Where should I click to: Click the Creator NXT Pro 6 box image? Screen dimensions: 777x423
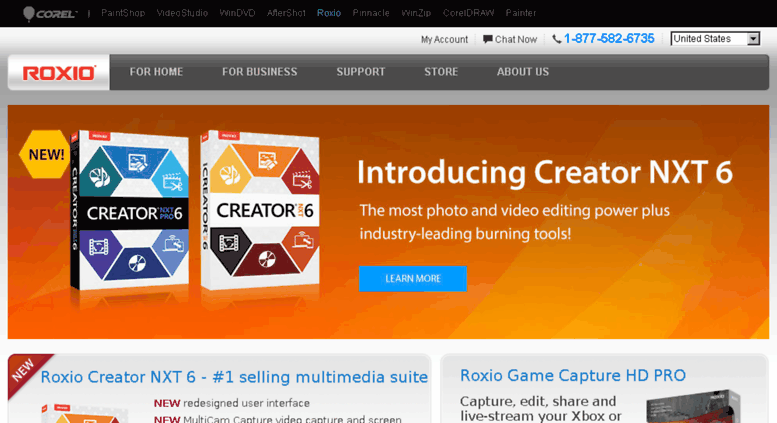(x=130, y=211)
